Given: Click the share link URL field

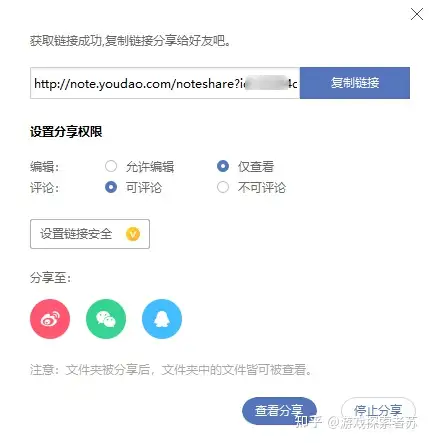Looking at the screenshot, I should click(165, 83).
